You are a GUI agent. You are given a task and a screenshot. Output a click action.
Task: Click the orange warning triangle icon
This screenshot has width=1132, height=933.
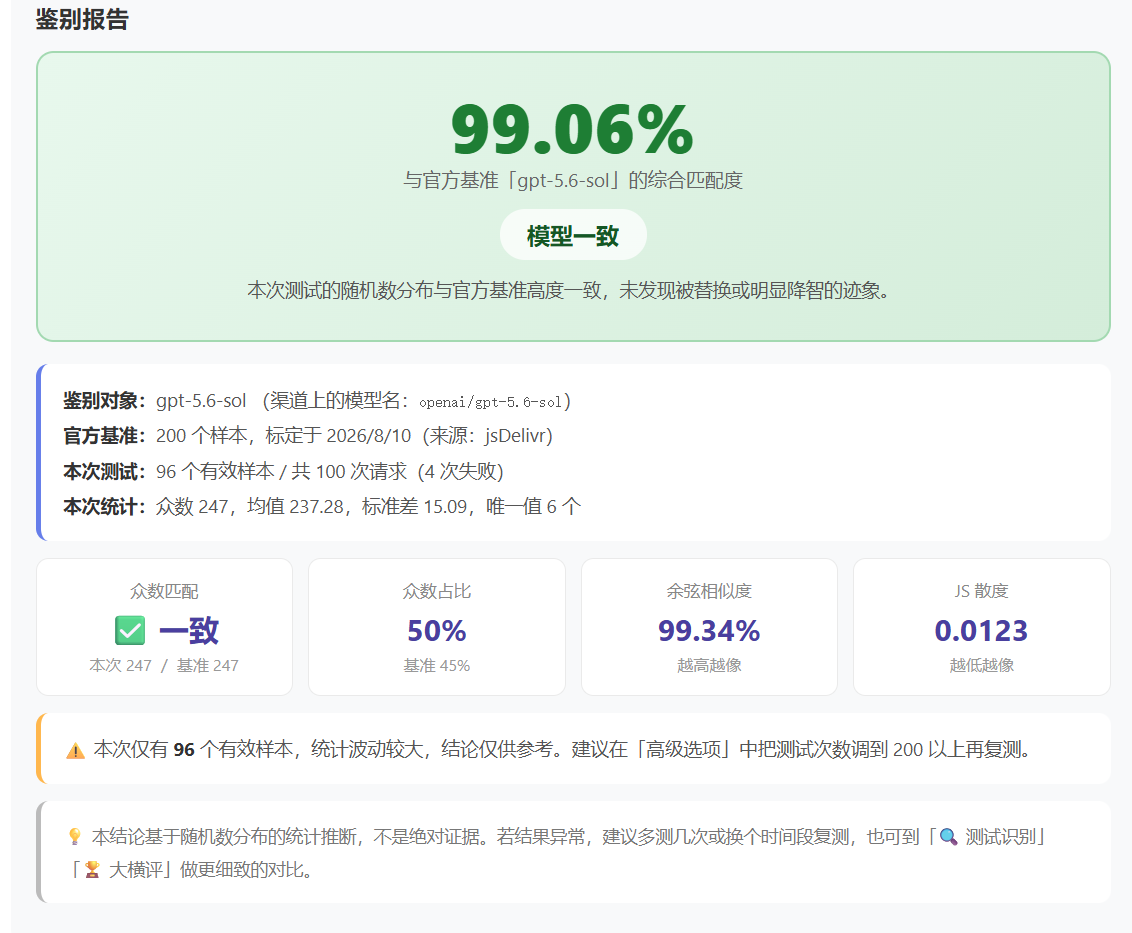[75, 750]
